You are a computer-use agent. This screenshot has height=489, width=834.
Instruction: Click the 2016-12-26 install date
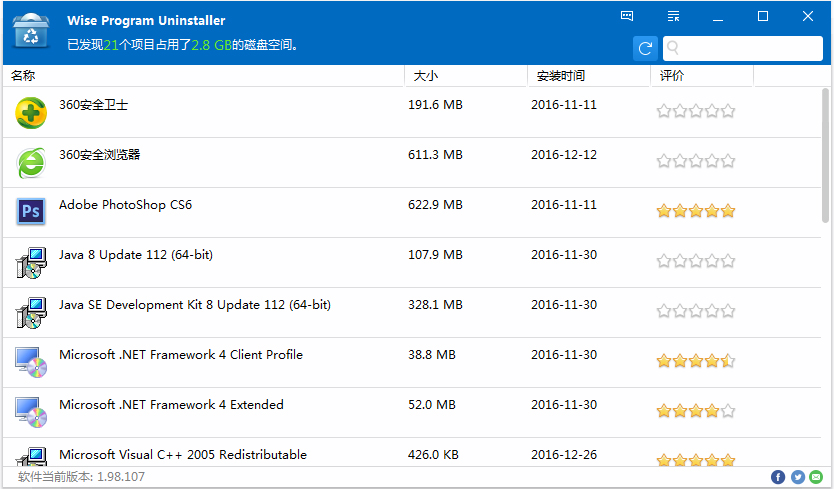[564, 455]
